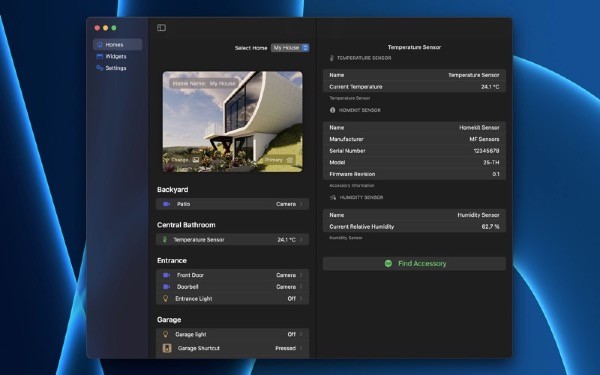Select the Current Temperature 24.1 °C row
This screenshot has width=600, height=375.
tap(414, 87)
